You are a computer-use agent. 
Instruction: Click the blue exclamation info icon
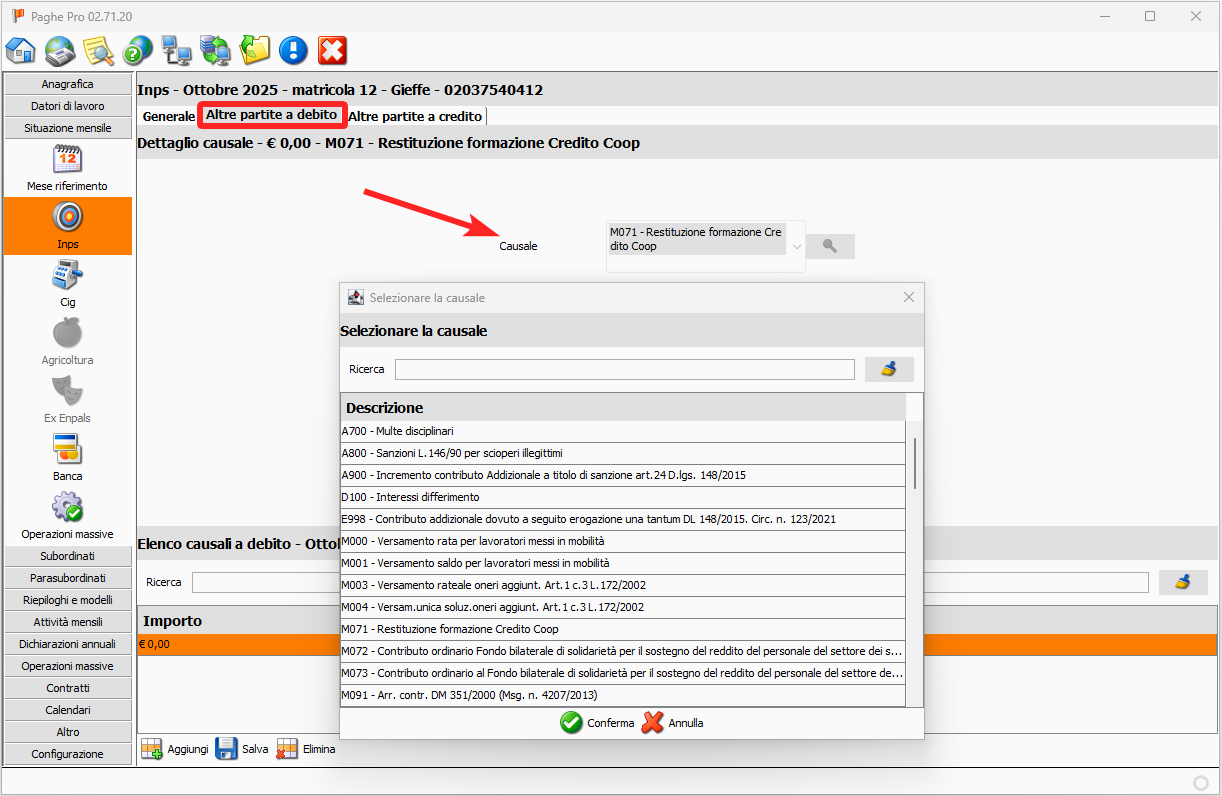[293, 49]
